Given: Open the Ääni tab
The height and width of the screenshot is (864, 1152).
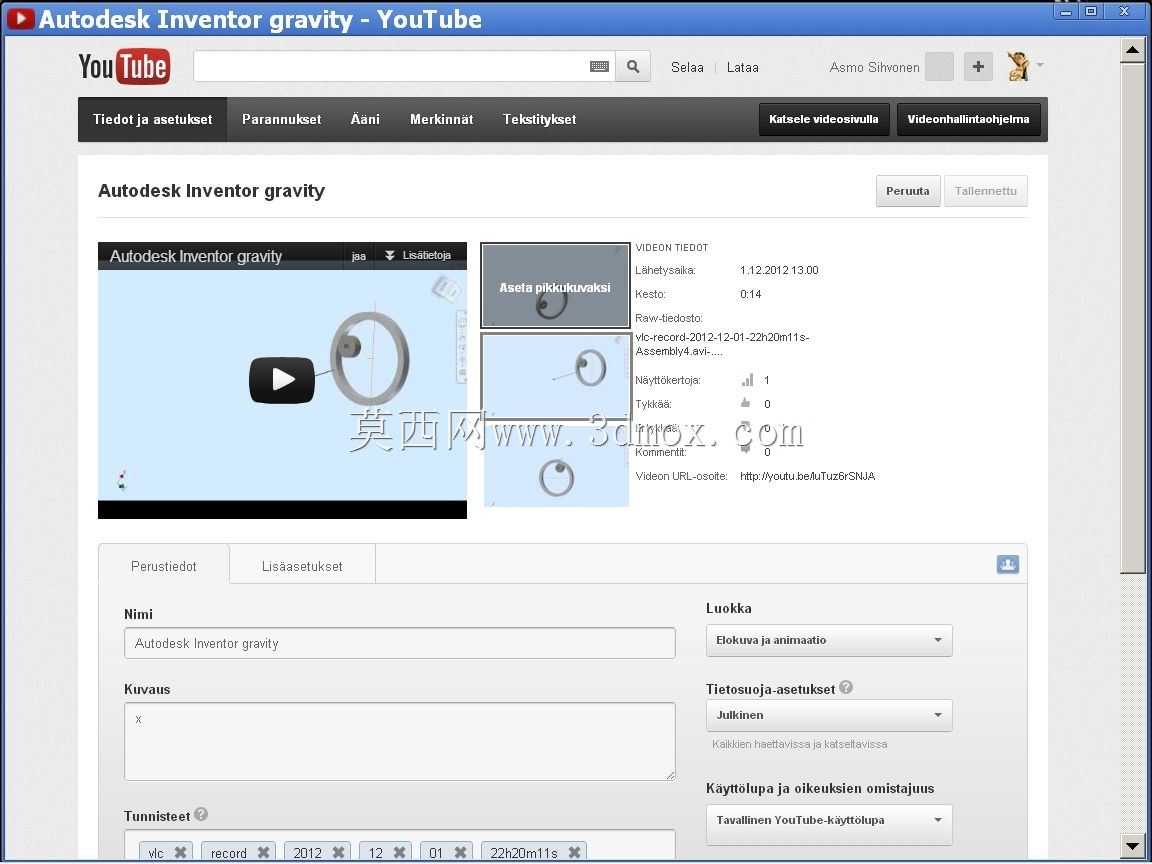Looking at the screenshot, I should click(x=365, y=119).
